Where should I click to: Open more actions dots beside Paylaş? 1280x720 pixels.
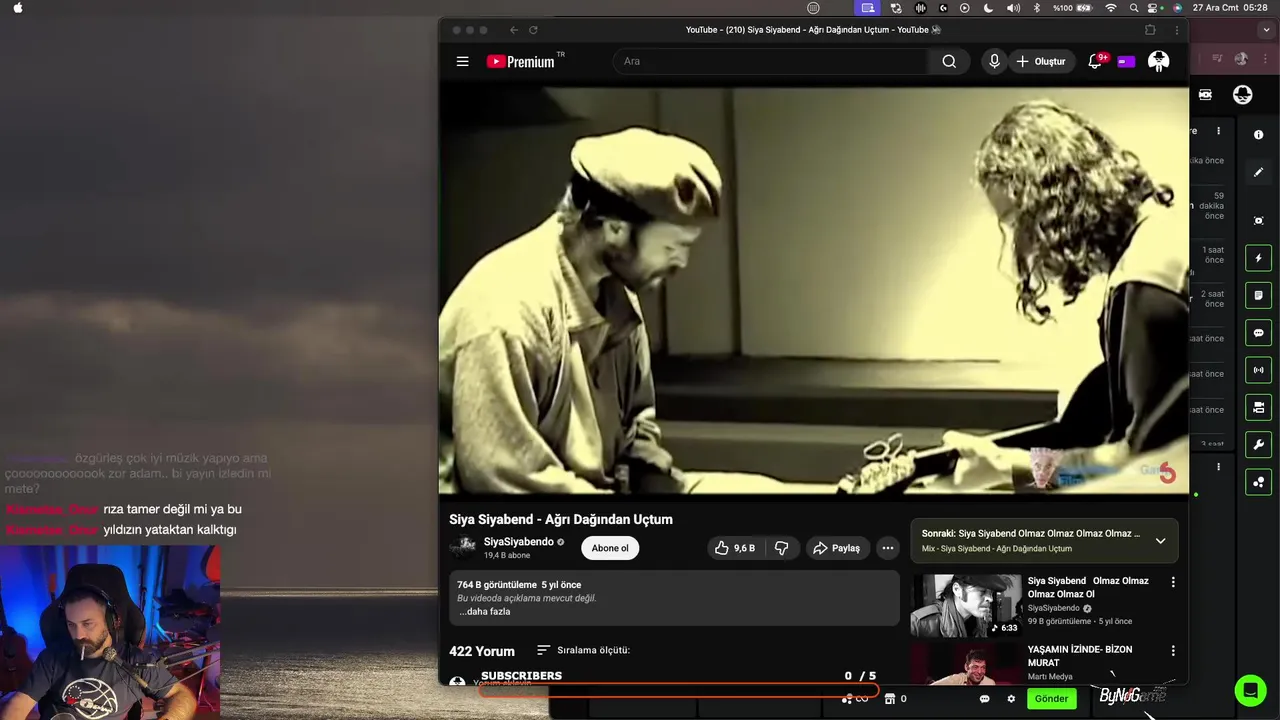888,548
